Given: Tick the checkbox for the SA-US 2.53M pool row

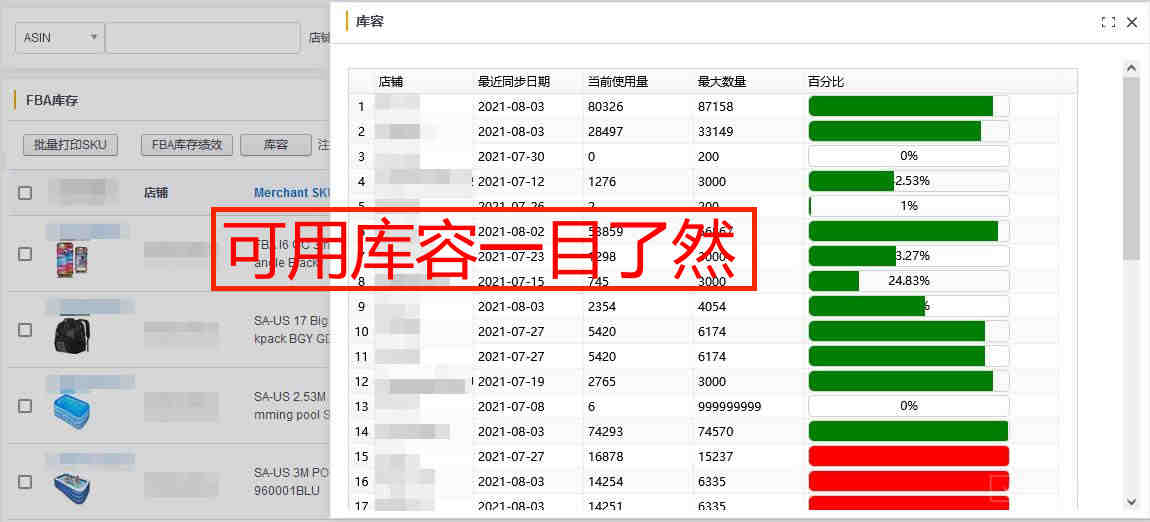Looking at the screenshot, I should (25, 406).
